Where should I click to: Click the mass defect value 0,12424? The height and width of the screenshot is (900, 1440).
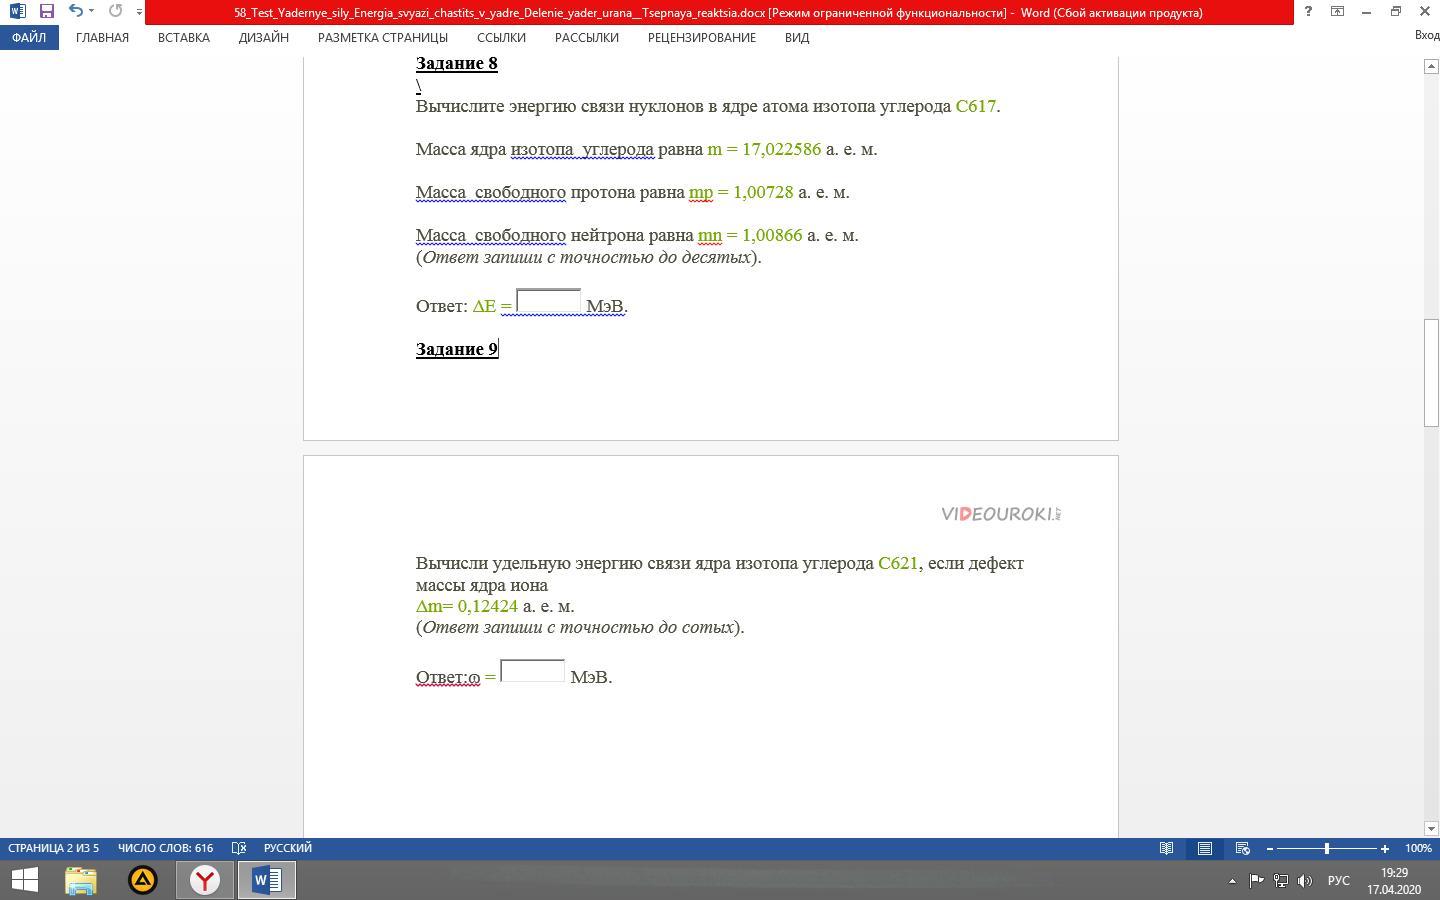pyautogui.click(x=488, y=606)
